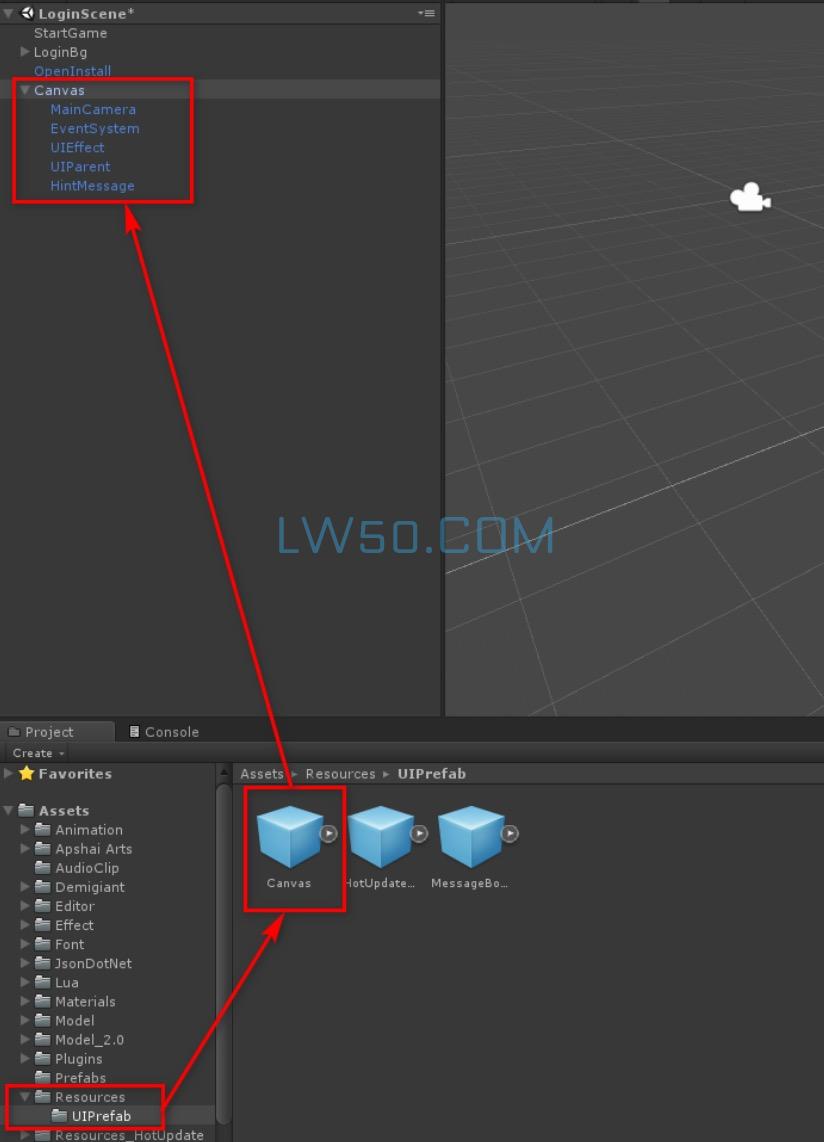Switch to the Console tab
This screenshot has width=824, height=1142.
pyautogui.click(x=164, y=732)
